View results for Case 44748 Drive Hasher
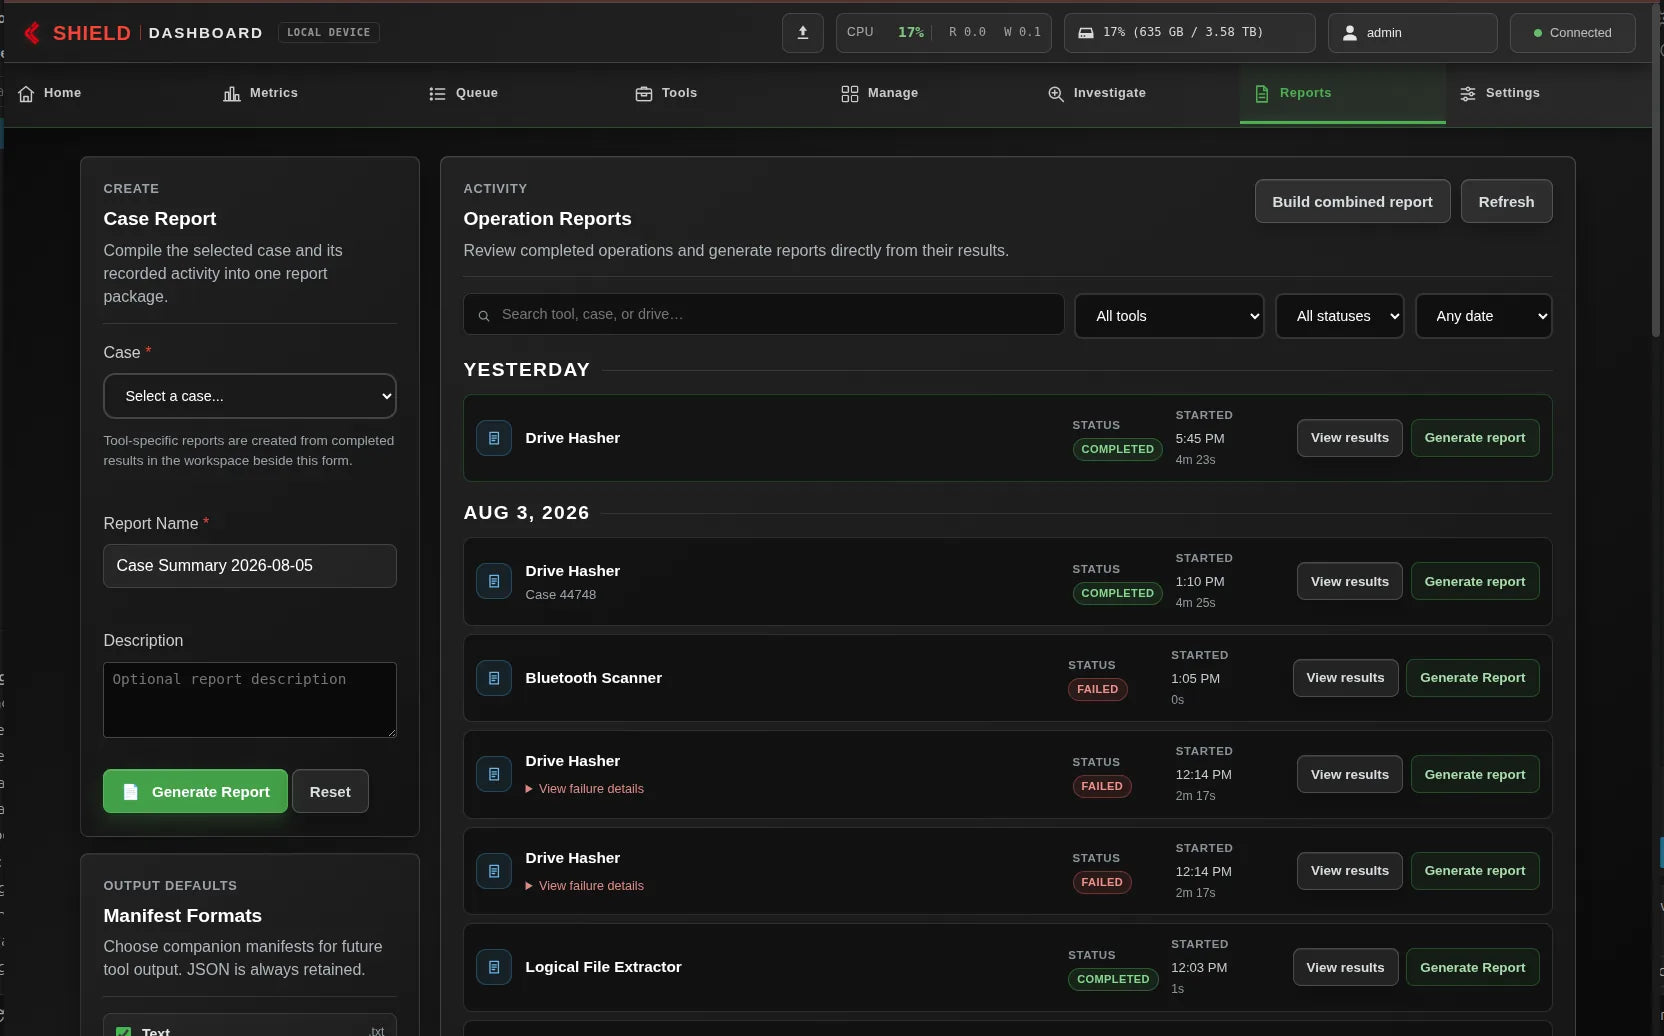 pos(1349,581)
